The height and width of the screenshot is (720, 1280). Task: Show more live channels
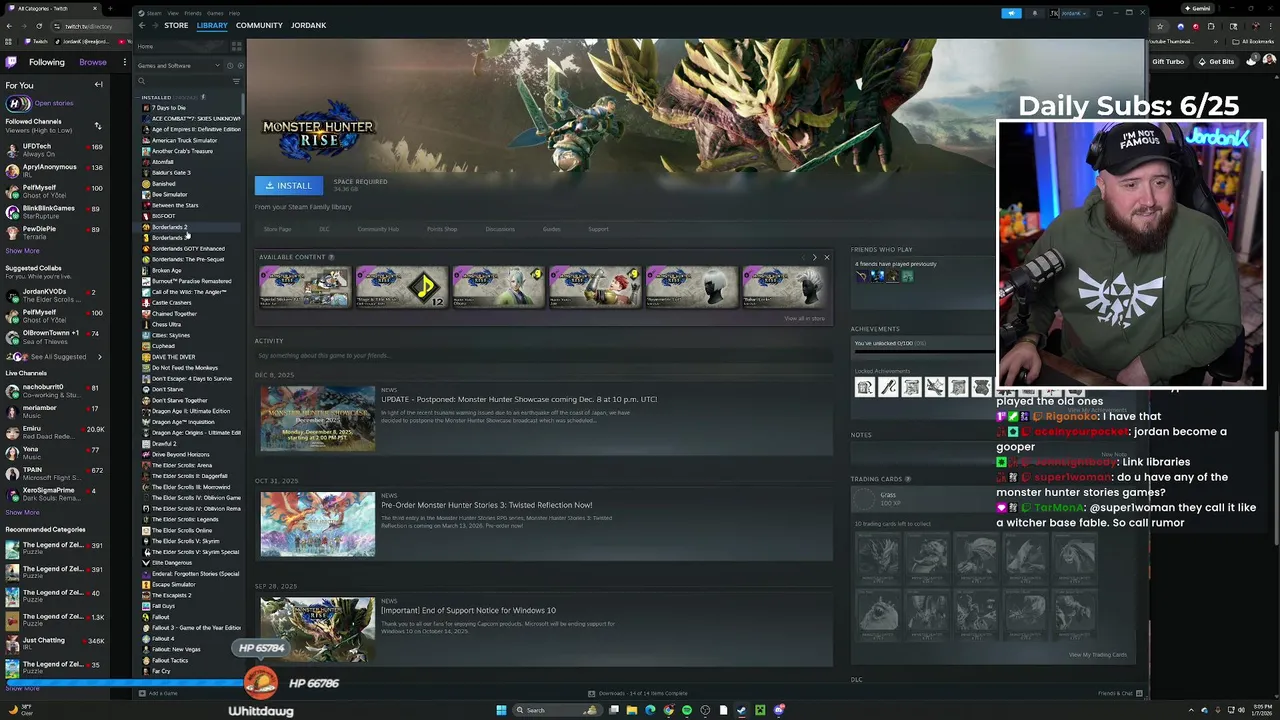pyautogui.click(x=22, y=513)
